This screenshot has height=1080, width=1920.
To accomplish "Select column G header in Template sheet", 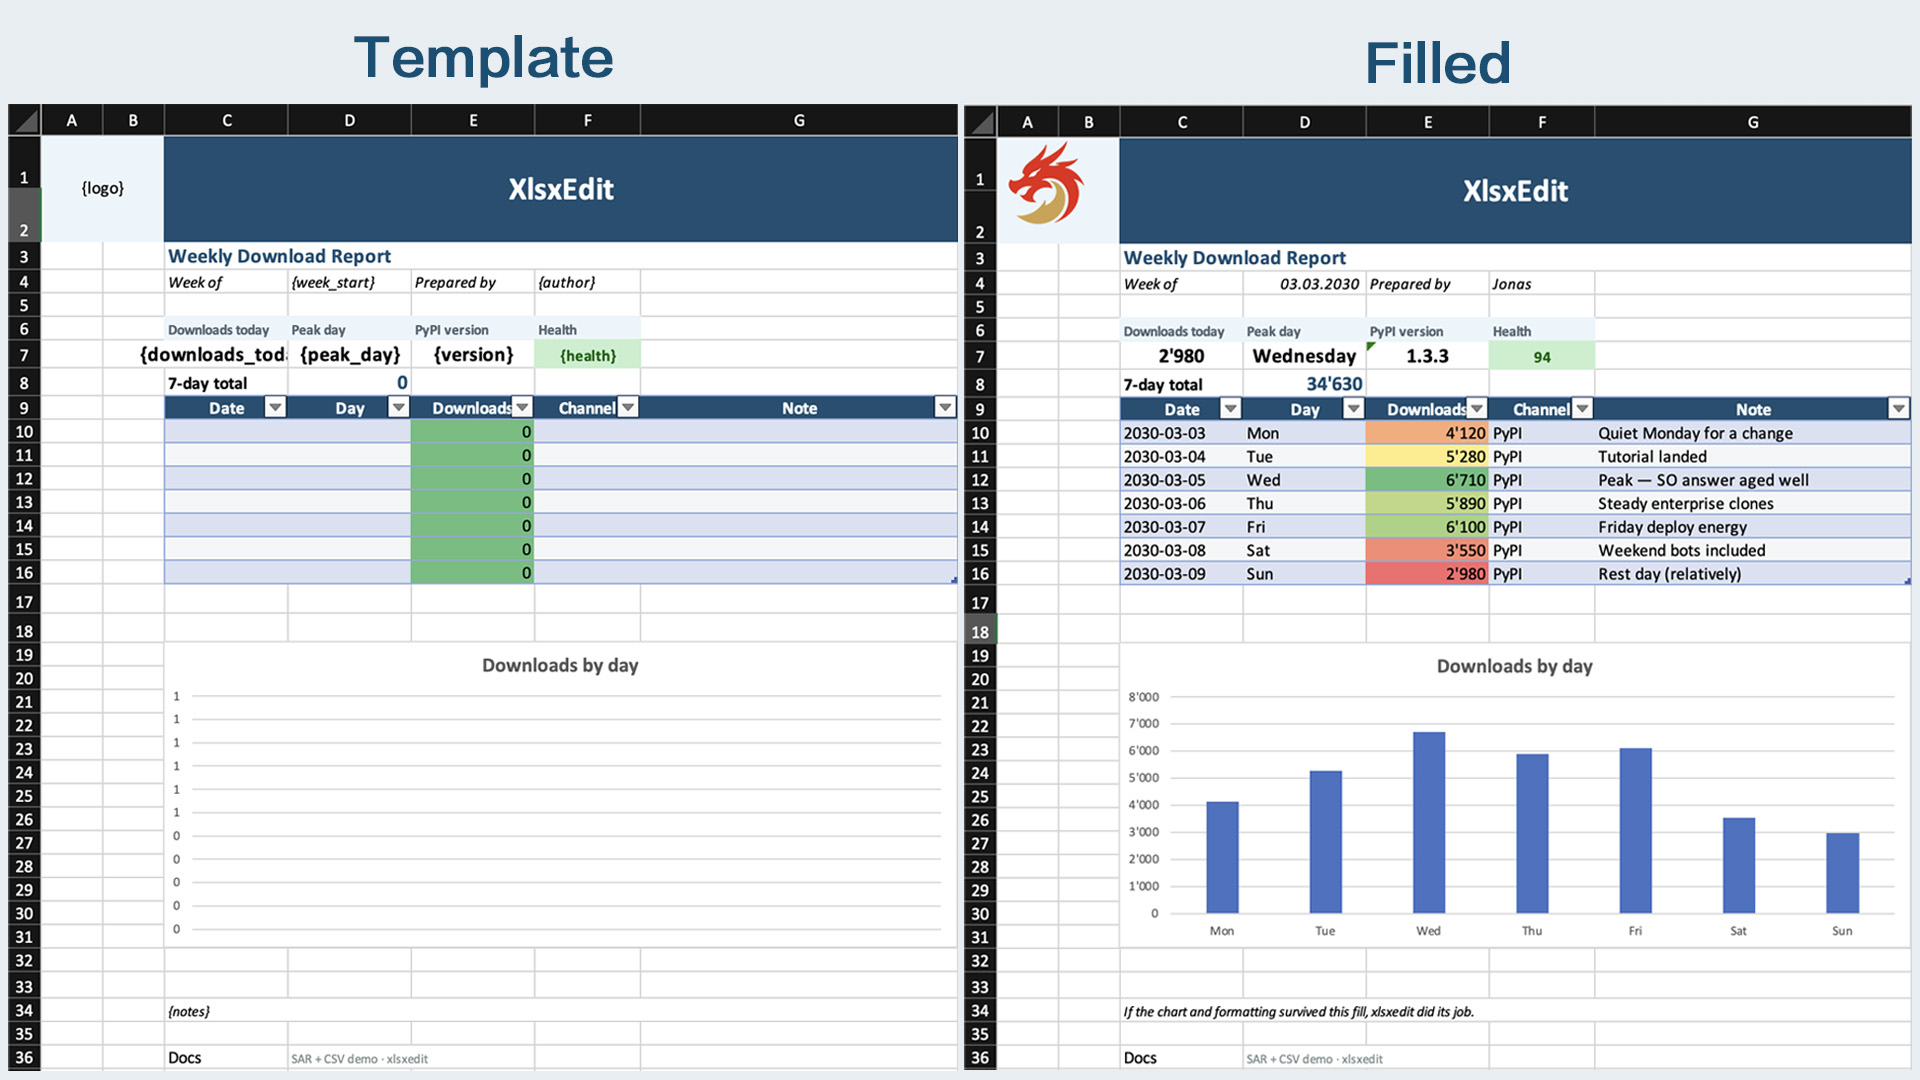I will point(799,120).
